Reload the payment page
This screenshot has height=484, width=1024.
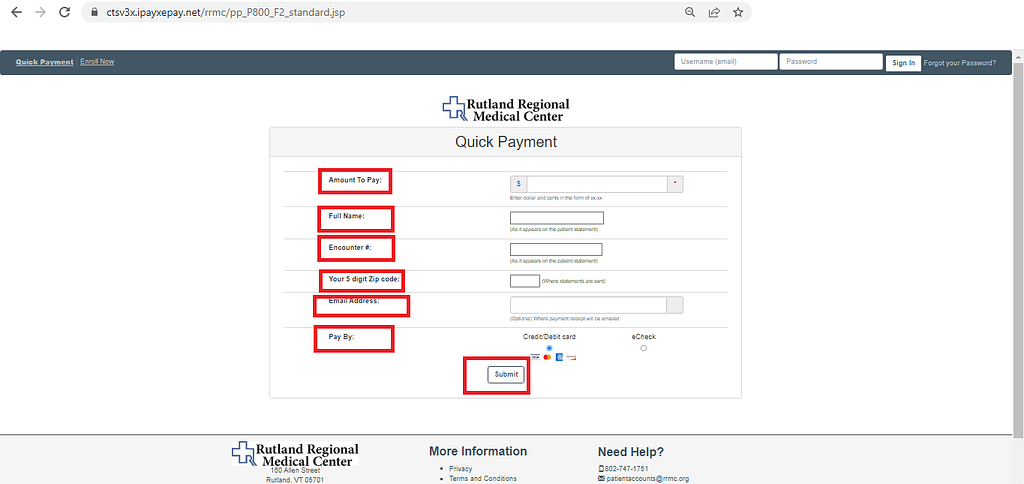(64, 12)
